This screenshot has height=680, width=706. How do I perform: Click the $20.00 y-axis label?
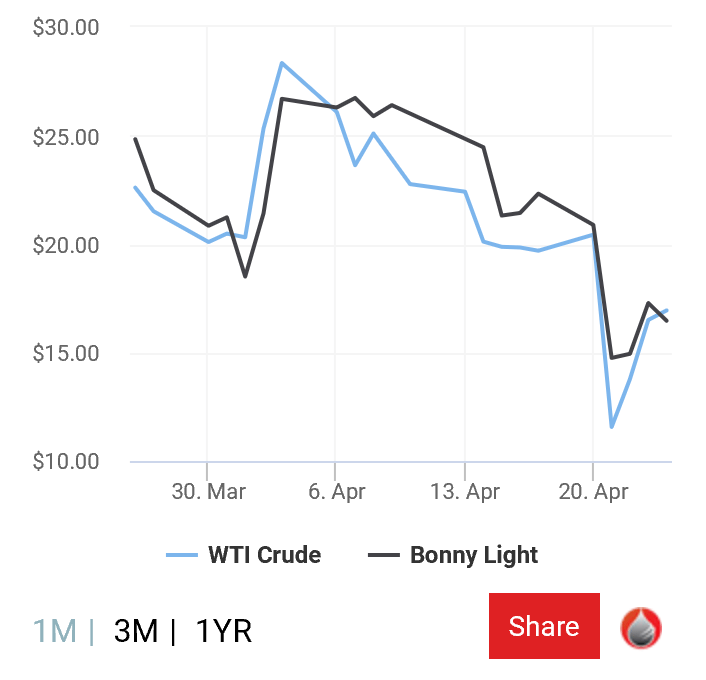66,245
